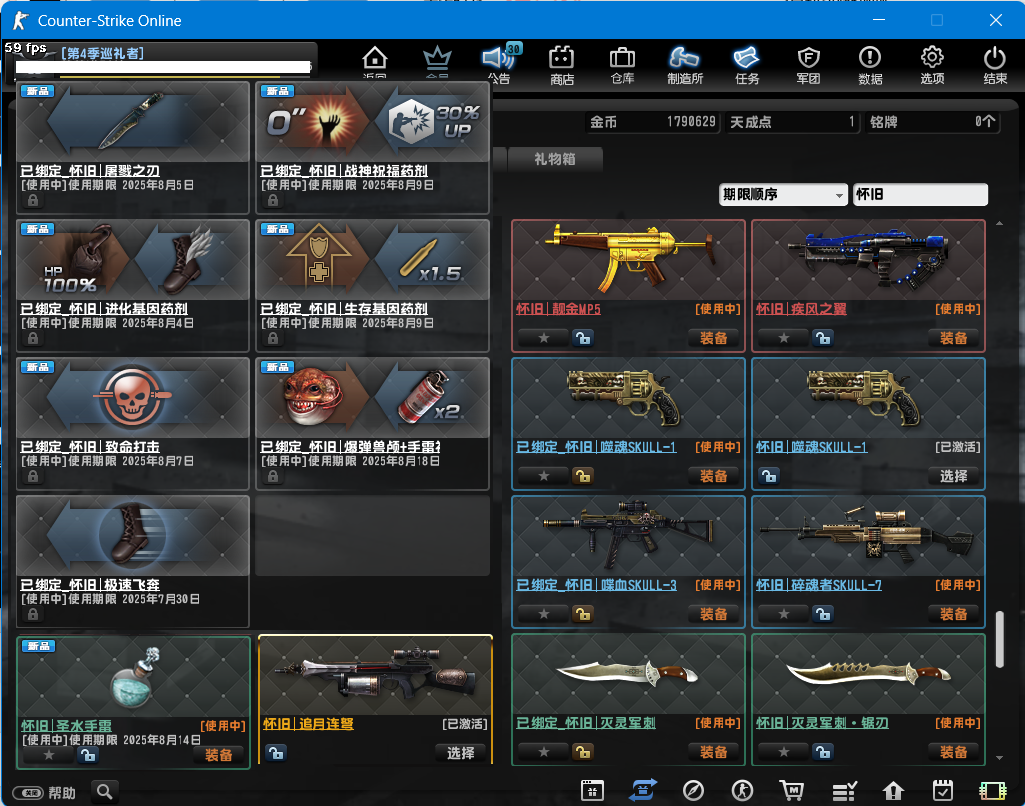Select the 怀旧|灭灵军刺·锯刃 knife thumbnail
The image size is (1025, 806).
point(868,674)
